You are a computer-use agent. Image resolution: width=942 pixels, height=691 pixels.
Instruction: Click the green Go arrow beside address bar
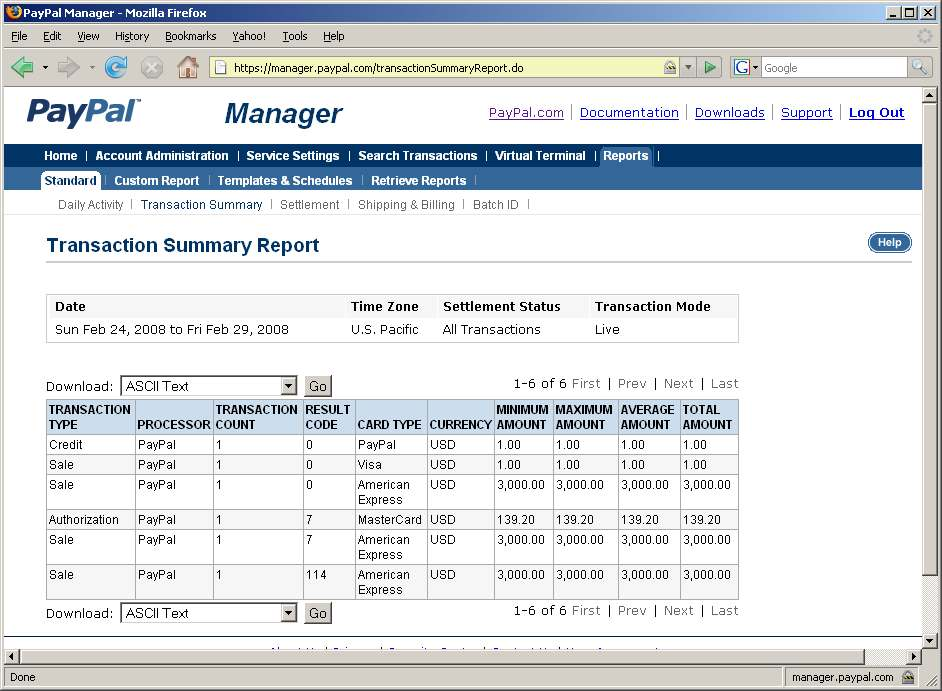point(710,68)
